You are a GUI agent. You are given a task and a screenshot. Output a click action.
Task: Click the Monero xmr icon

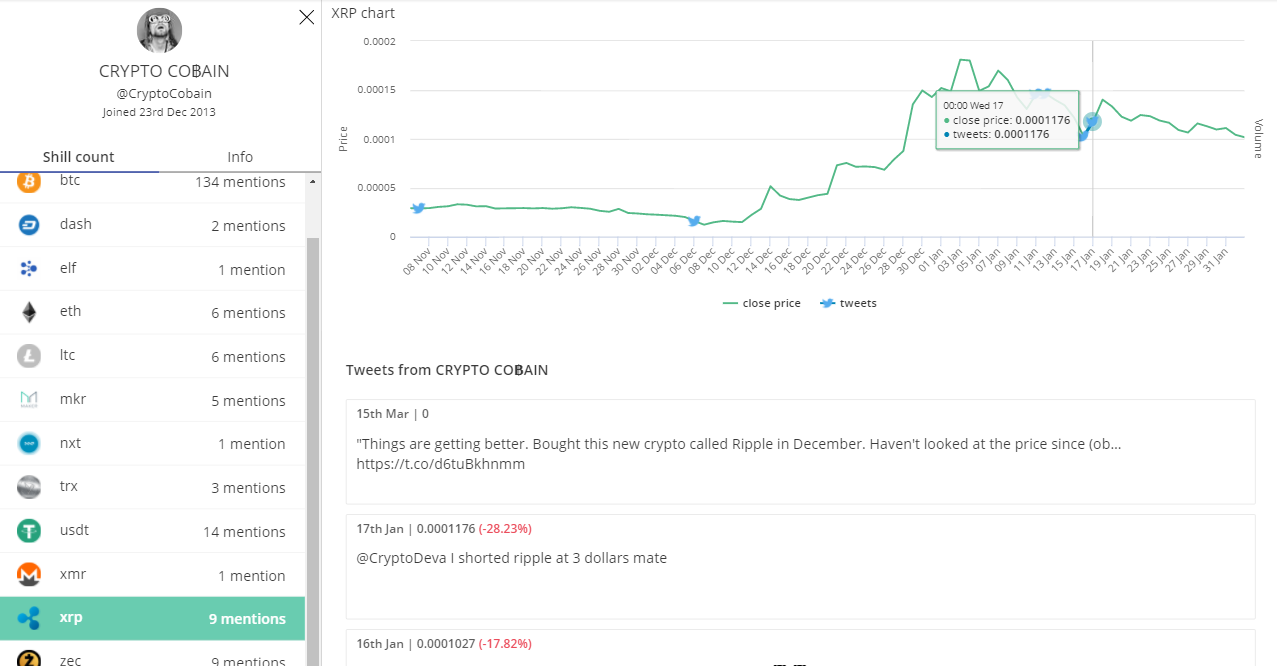pyautogui.click(x=29, y=574)
